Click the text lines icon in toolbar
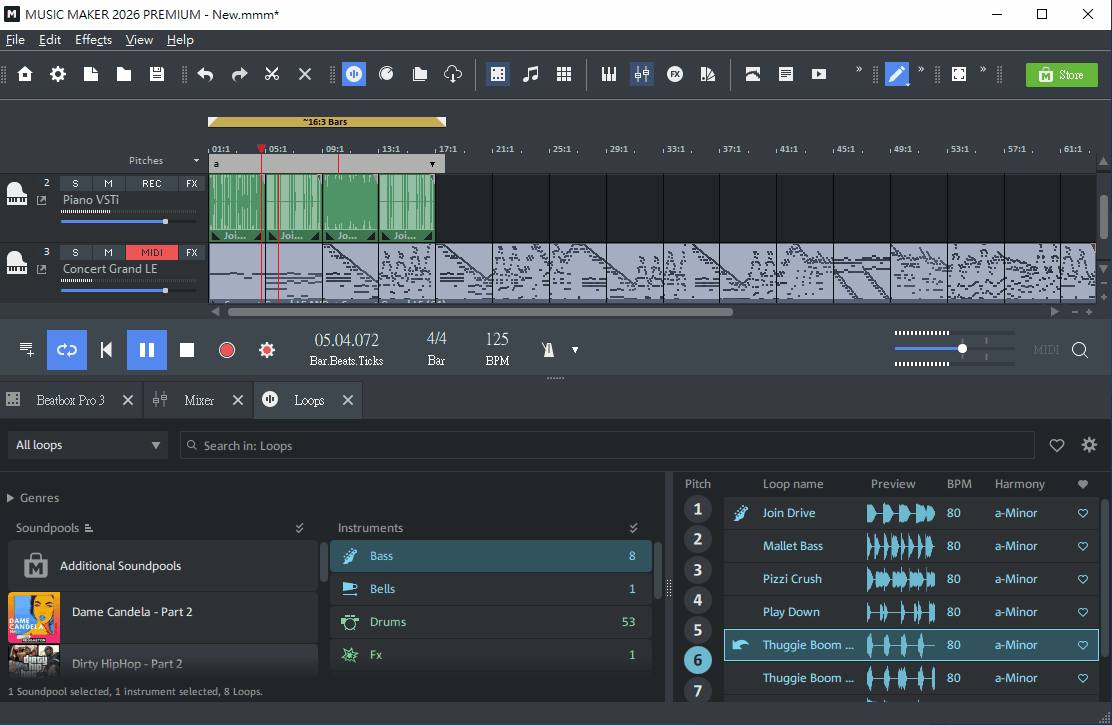The height and width of the screenshot is (725, 1112). pos(786,74)
